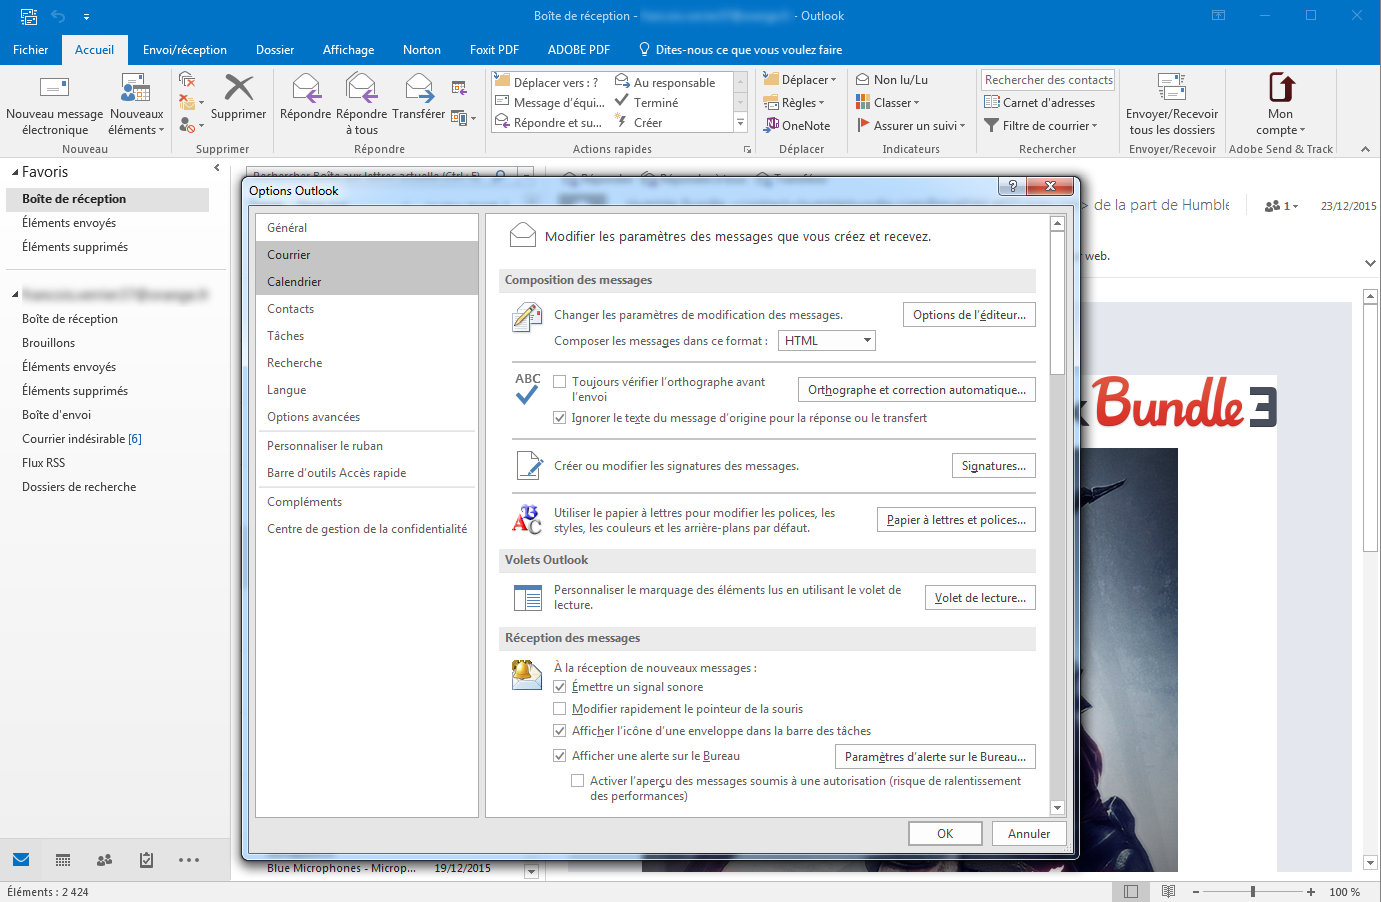Click Orthographe et correction automatique button
Image resolution: width=1381 pixels, height=902 pixels.
[x=917, y=390]
